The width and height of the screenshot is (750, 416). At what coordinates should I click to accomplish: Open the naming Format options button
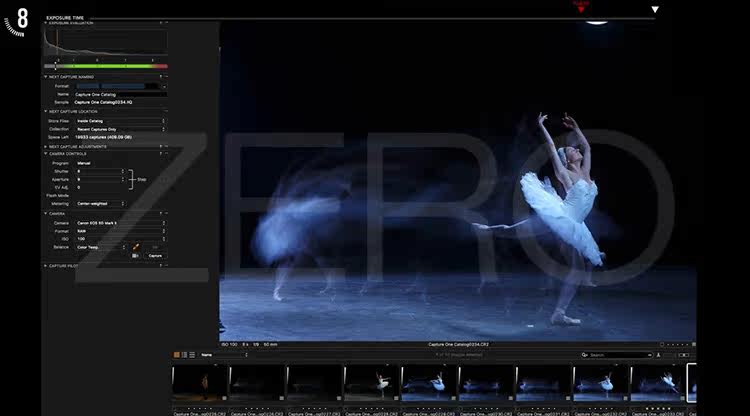click(x=164, y=87)
